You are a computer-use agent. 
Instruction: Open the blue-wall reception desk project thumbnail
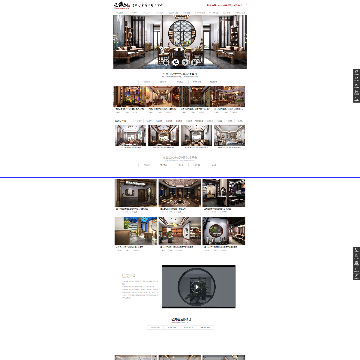(136, 231)
